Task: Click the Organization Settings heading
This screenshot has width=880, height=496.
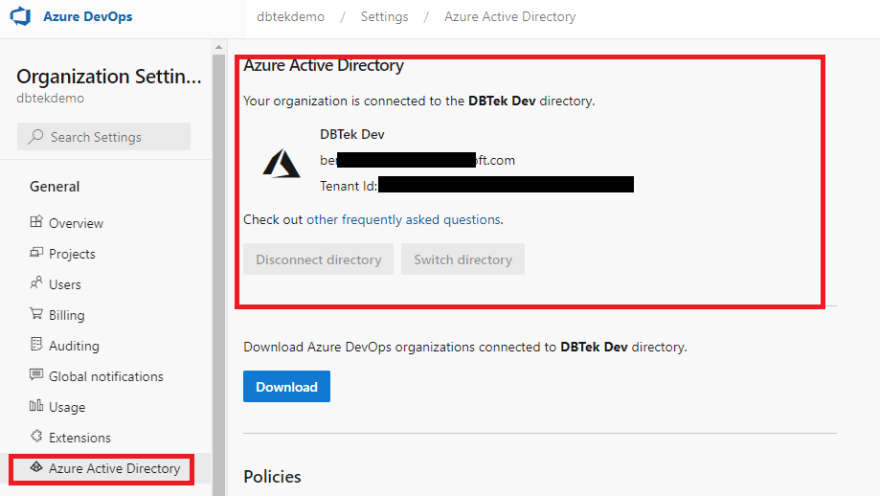Action: (109, 76)
